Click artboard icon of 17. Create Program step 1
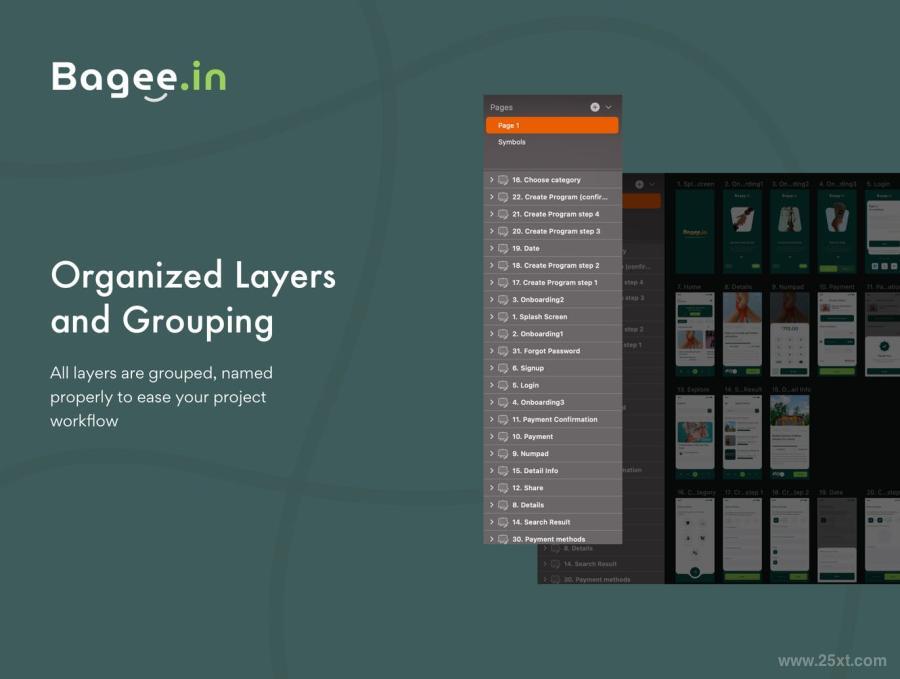Viewport: 900px width, 679px height. 503,283
